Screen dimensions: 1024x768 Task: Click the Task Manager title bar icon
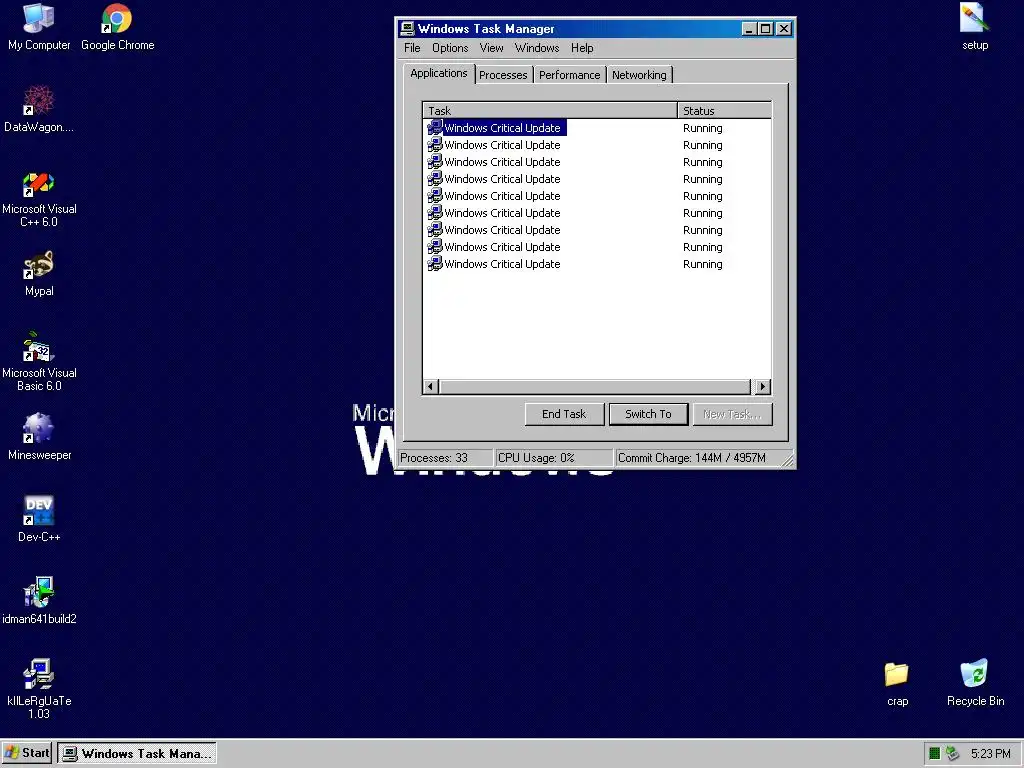(408, 29)
